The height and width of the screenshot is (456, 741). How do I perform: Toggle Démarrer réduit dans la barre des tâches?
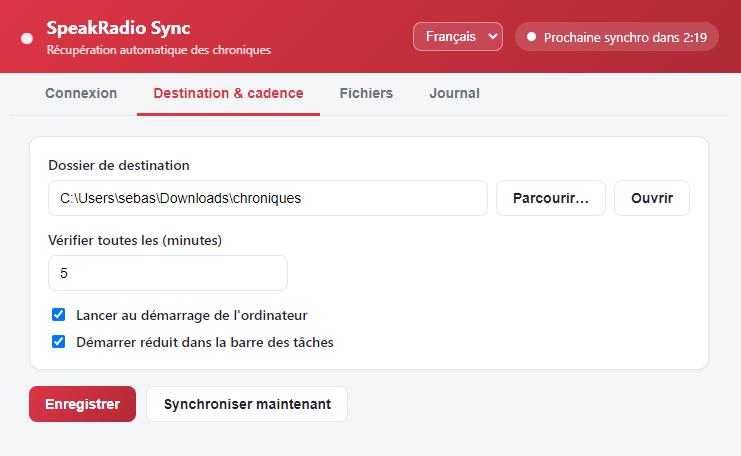pyautogui.click(x=59, y=342)
